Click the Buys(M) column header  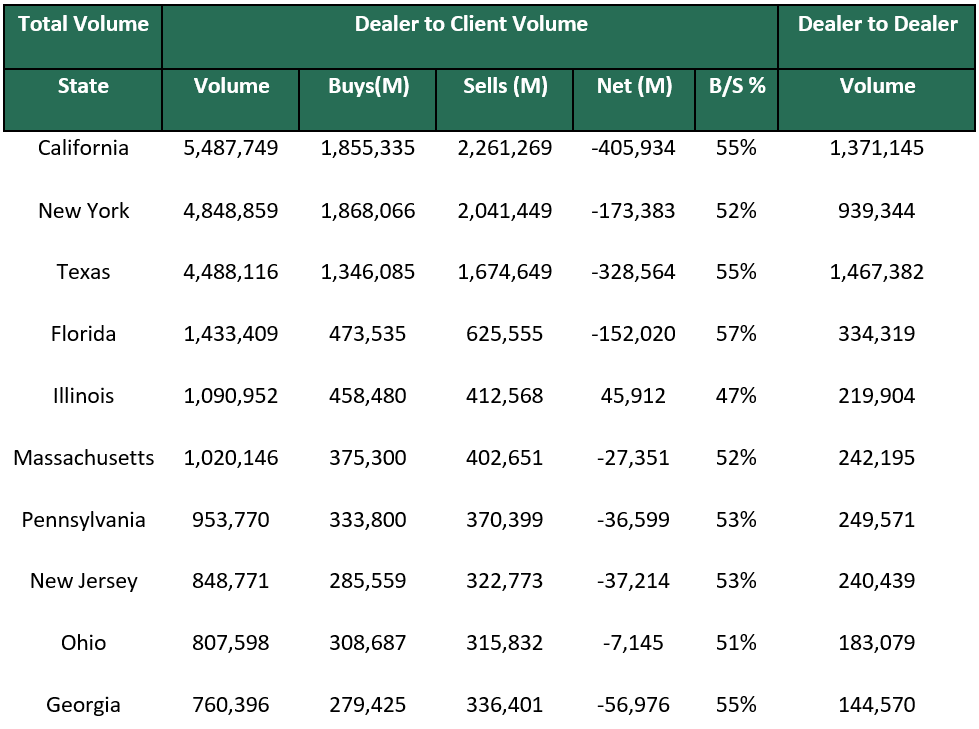(368, 100)
